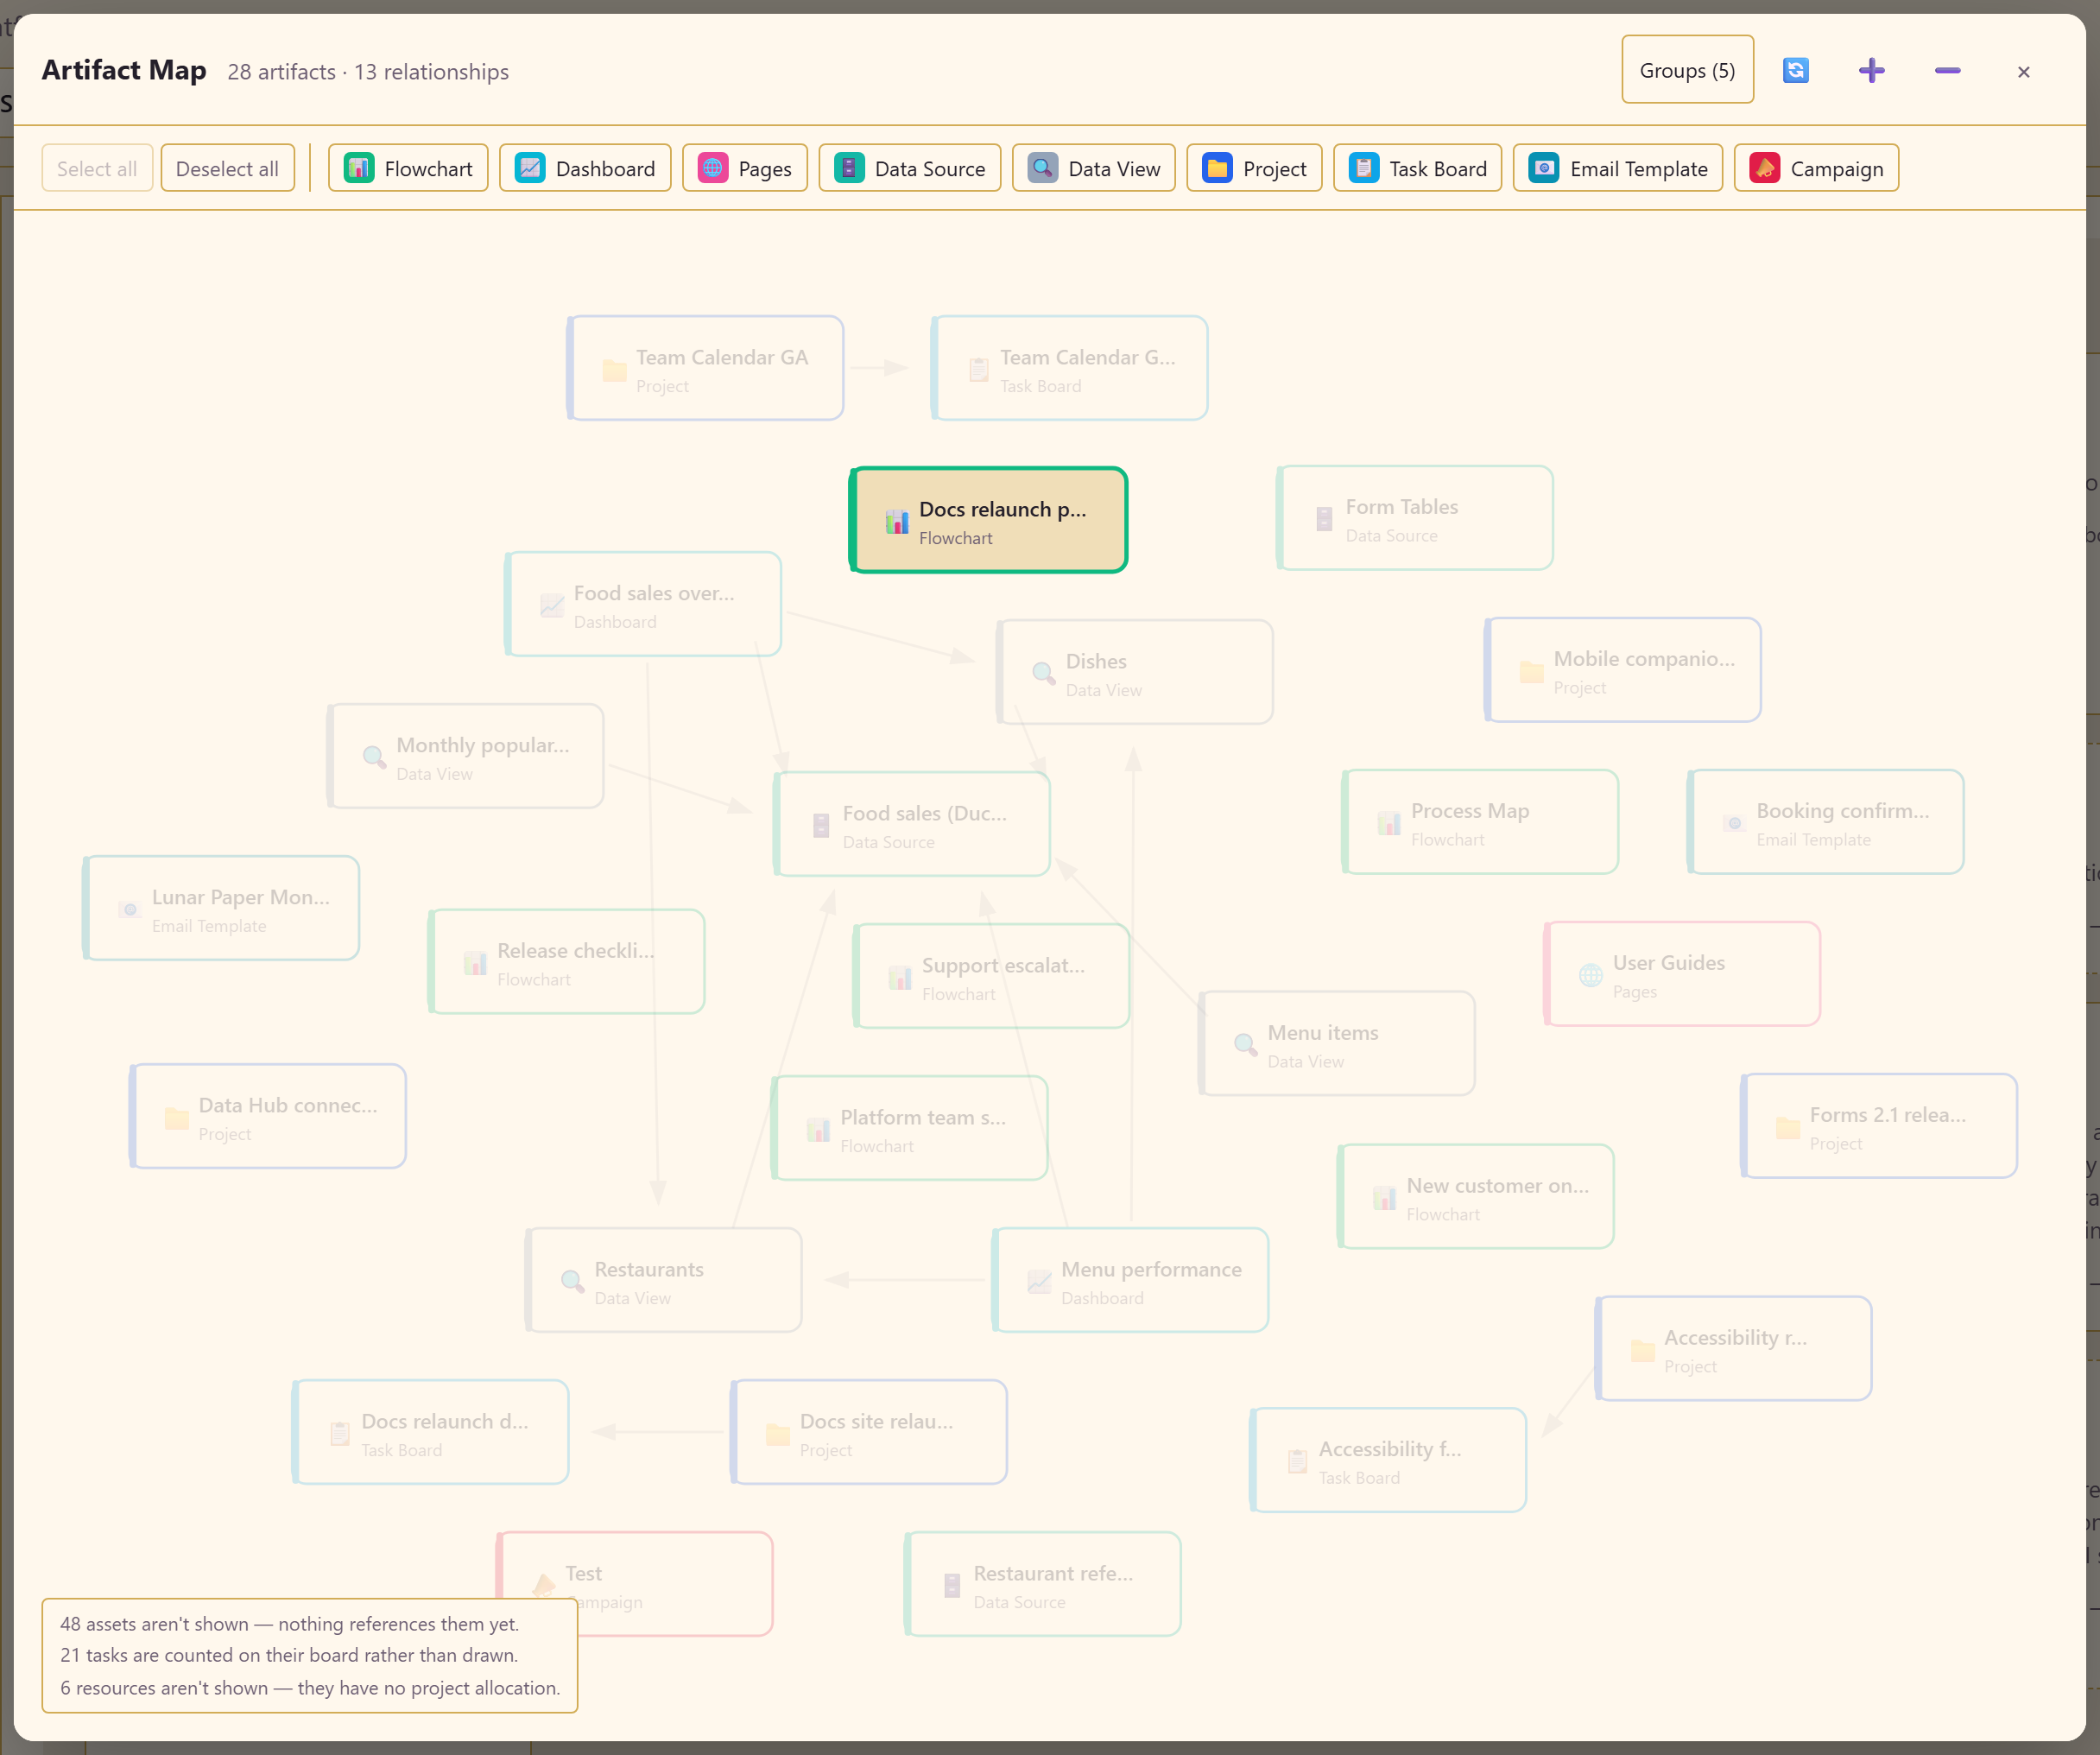This screenshot has height=1755, width=2100.
Task: Toggle the Data Source type filter
Action: 910,168
